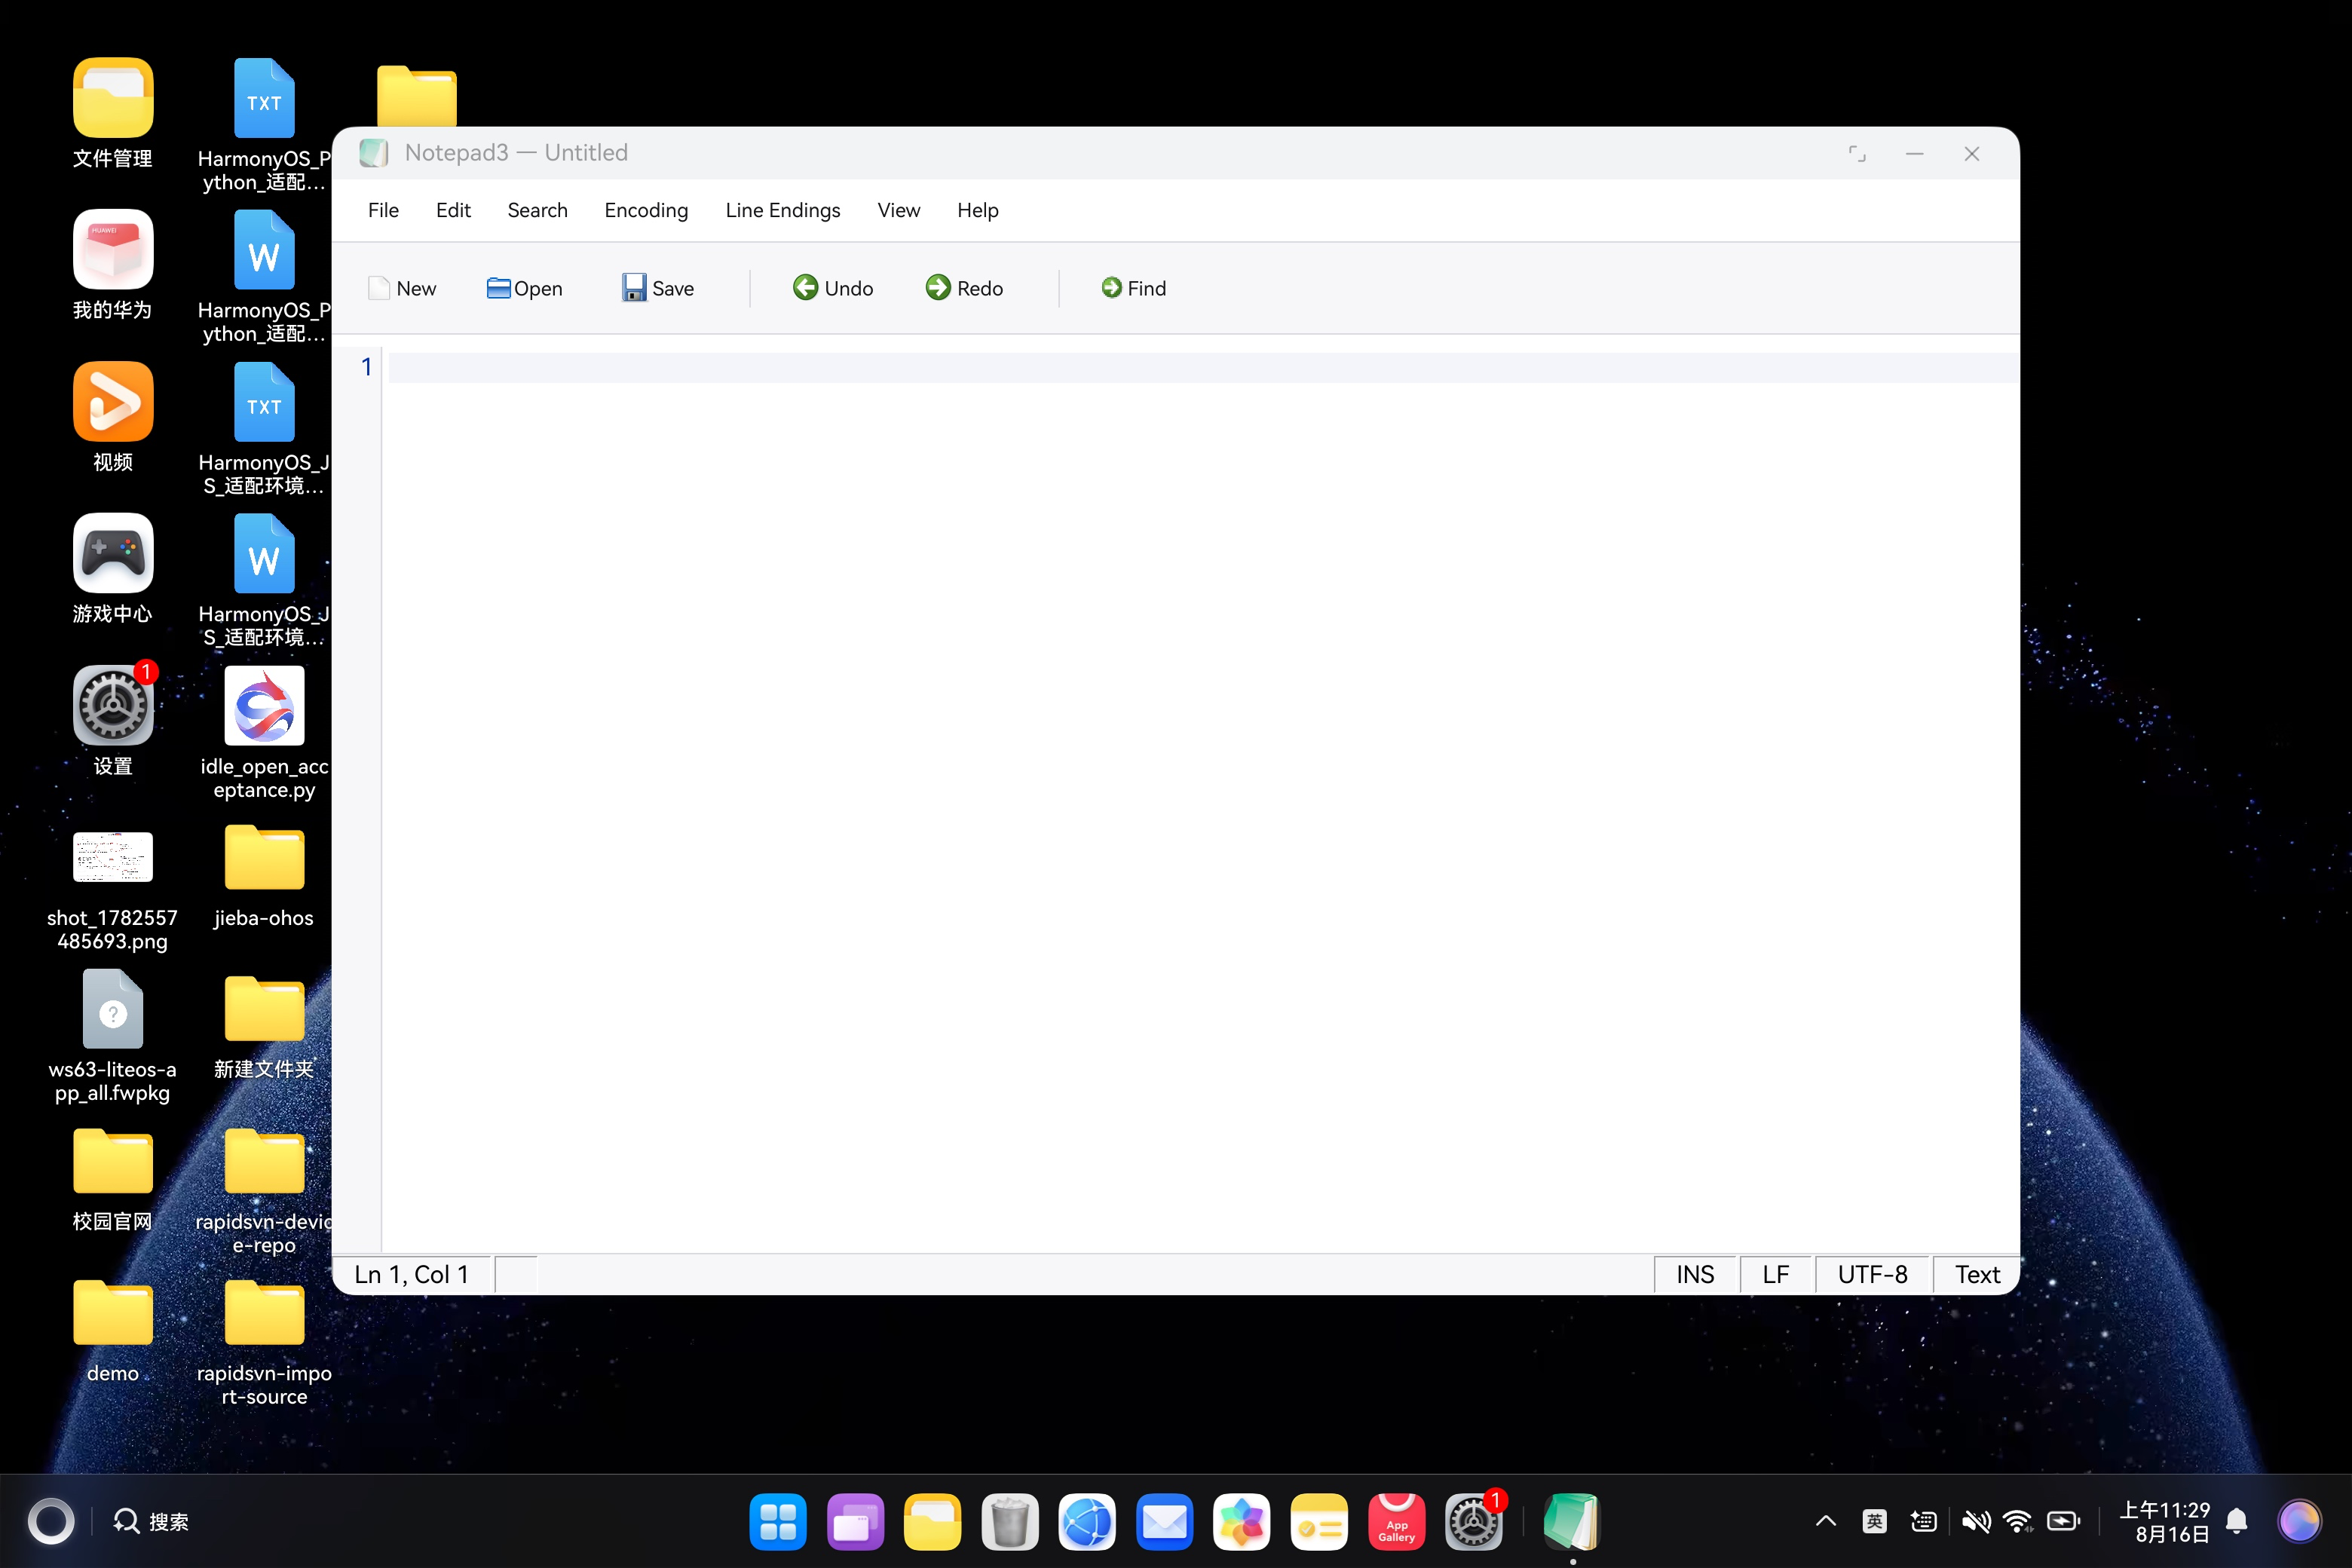The height and width of the screenshot is (1568, 2352).
Task: Open the colorful gallery dock icon
Action: pyautogui.click(x=1241, y=1522)
